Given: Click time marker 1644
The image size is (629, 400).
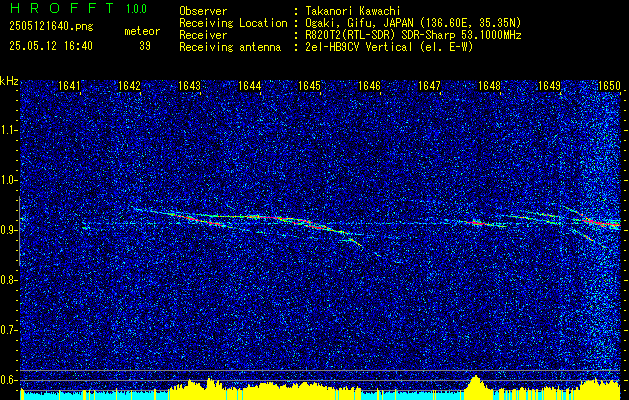Looking at the screenshot, I should 250,86.
